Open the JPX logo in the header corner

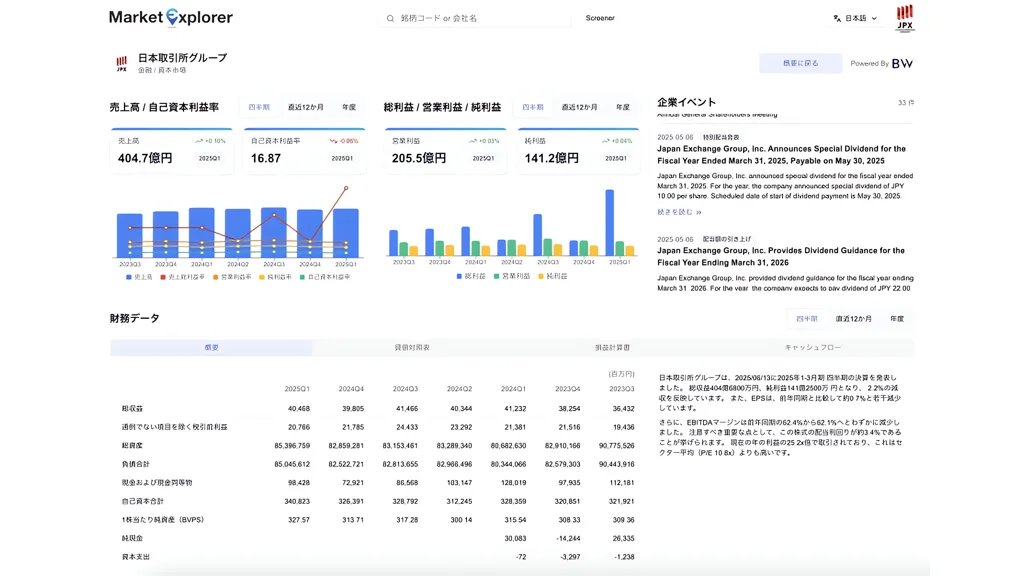point(904,18)
